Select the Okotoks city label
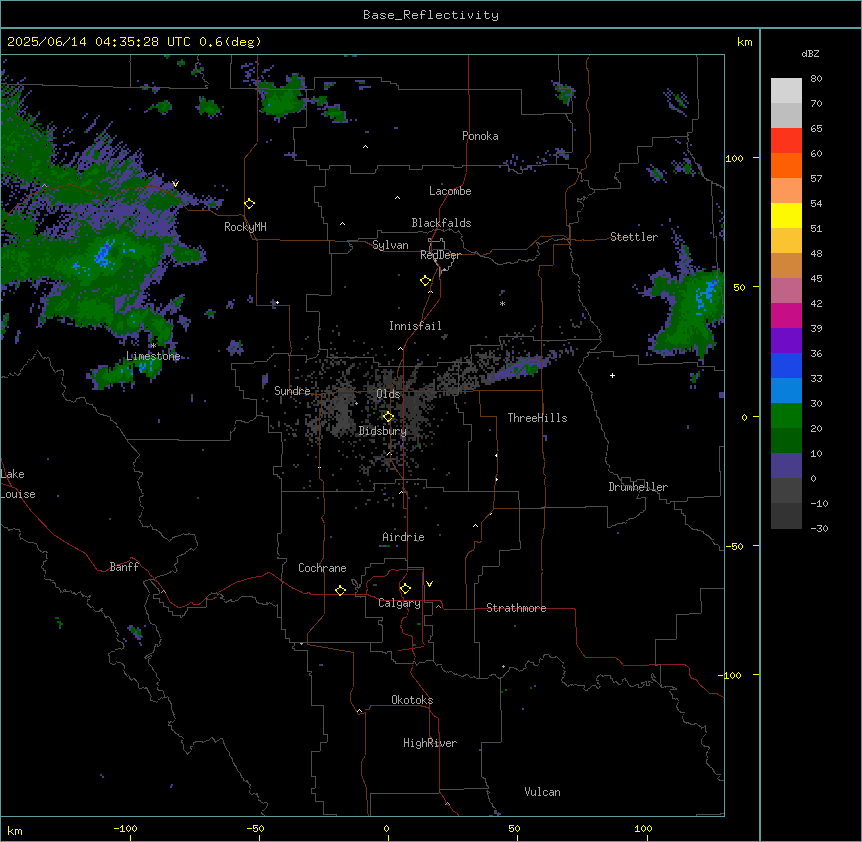862x842 pixels. coord(412,700)
